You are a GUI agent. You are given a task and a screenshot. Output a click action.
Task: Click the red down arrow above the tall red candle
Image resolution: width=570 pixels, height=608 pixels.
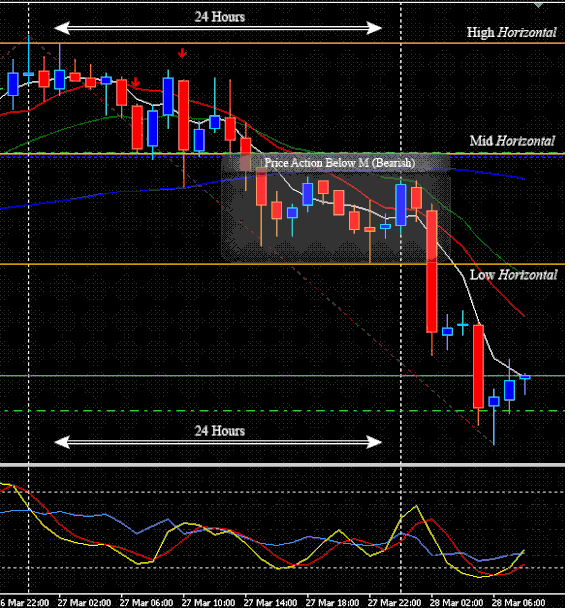pos(182,53)
